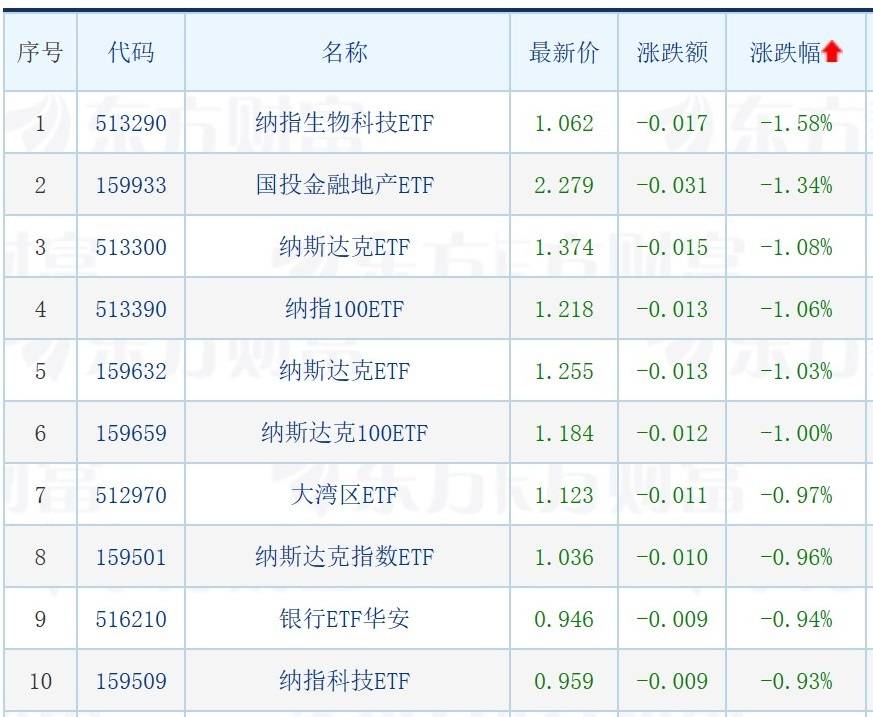Click fund code 513300
873x717 pixels.
click(131, 248)
